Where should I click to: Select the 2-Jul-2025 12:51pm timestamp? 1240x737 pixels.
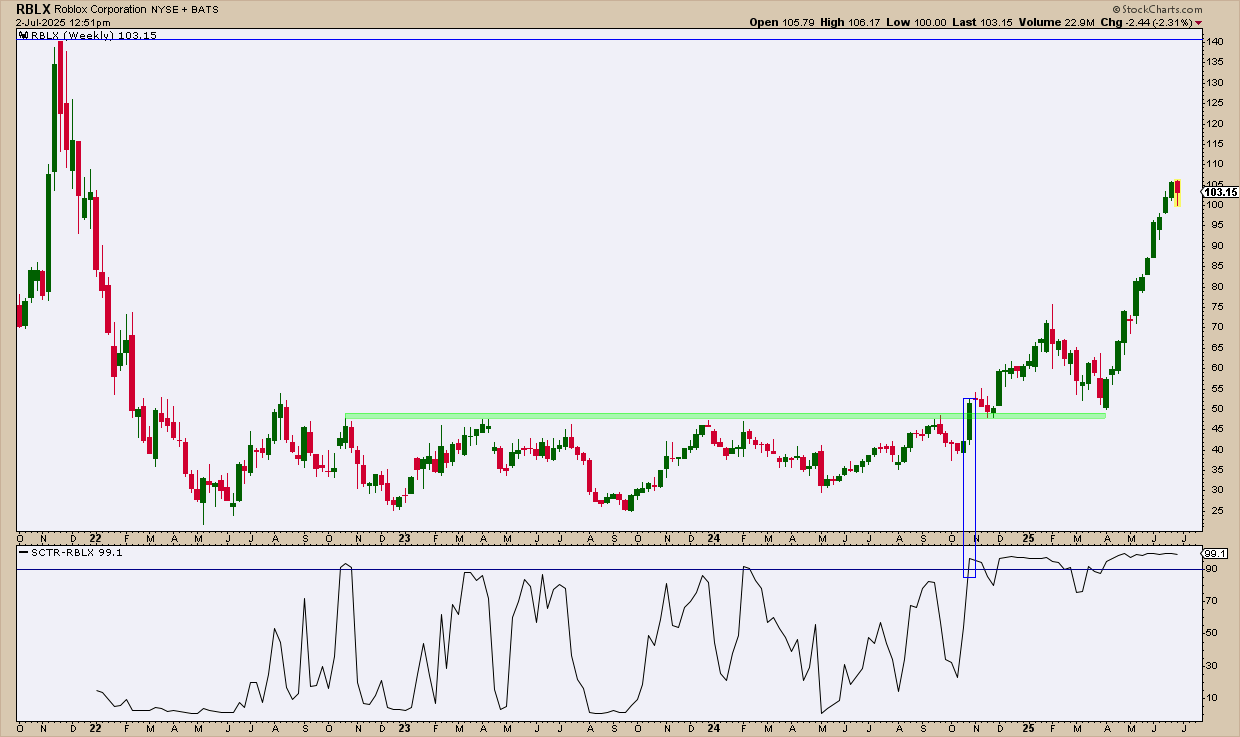tap(65, 22)
